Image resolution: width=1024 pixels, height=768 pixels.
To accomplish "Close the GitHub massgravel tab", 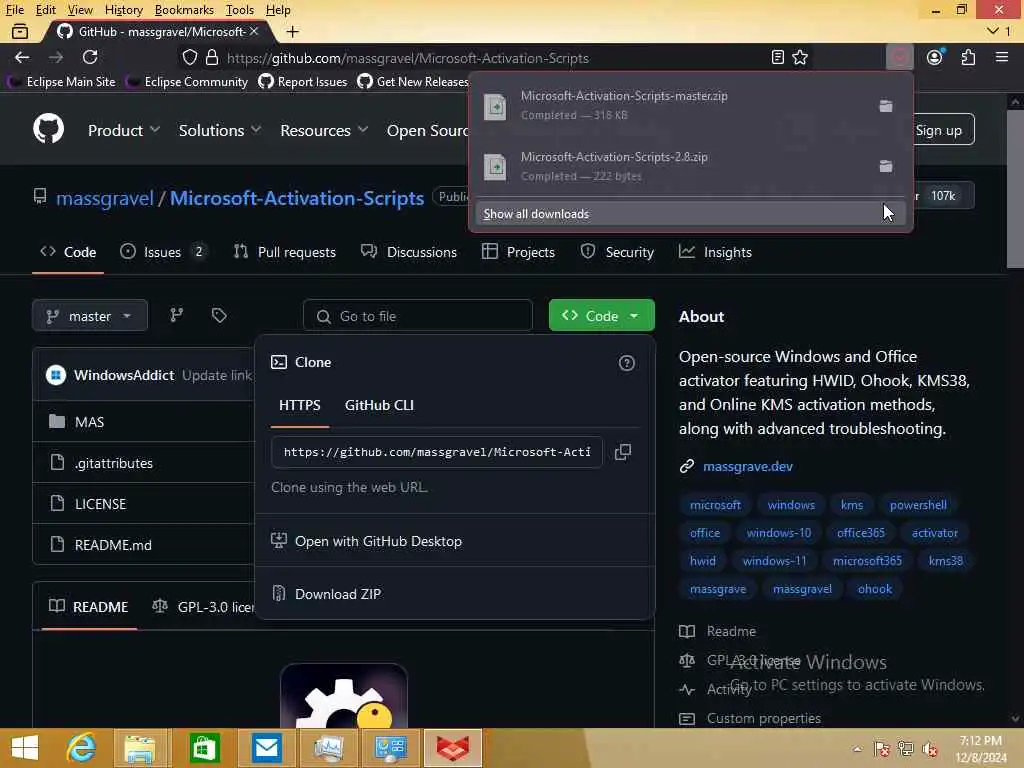I will pyautogui.click(x=254, y=31).
